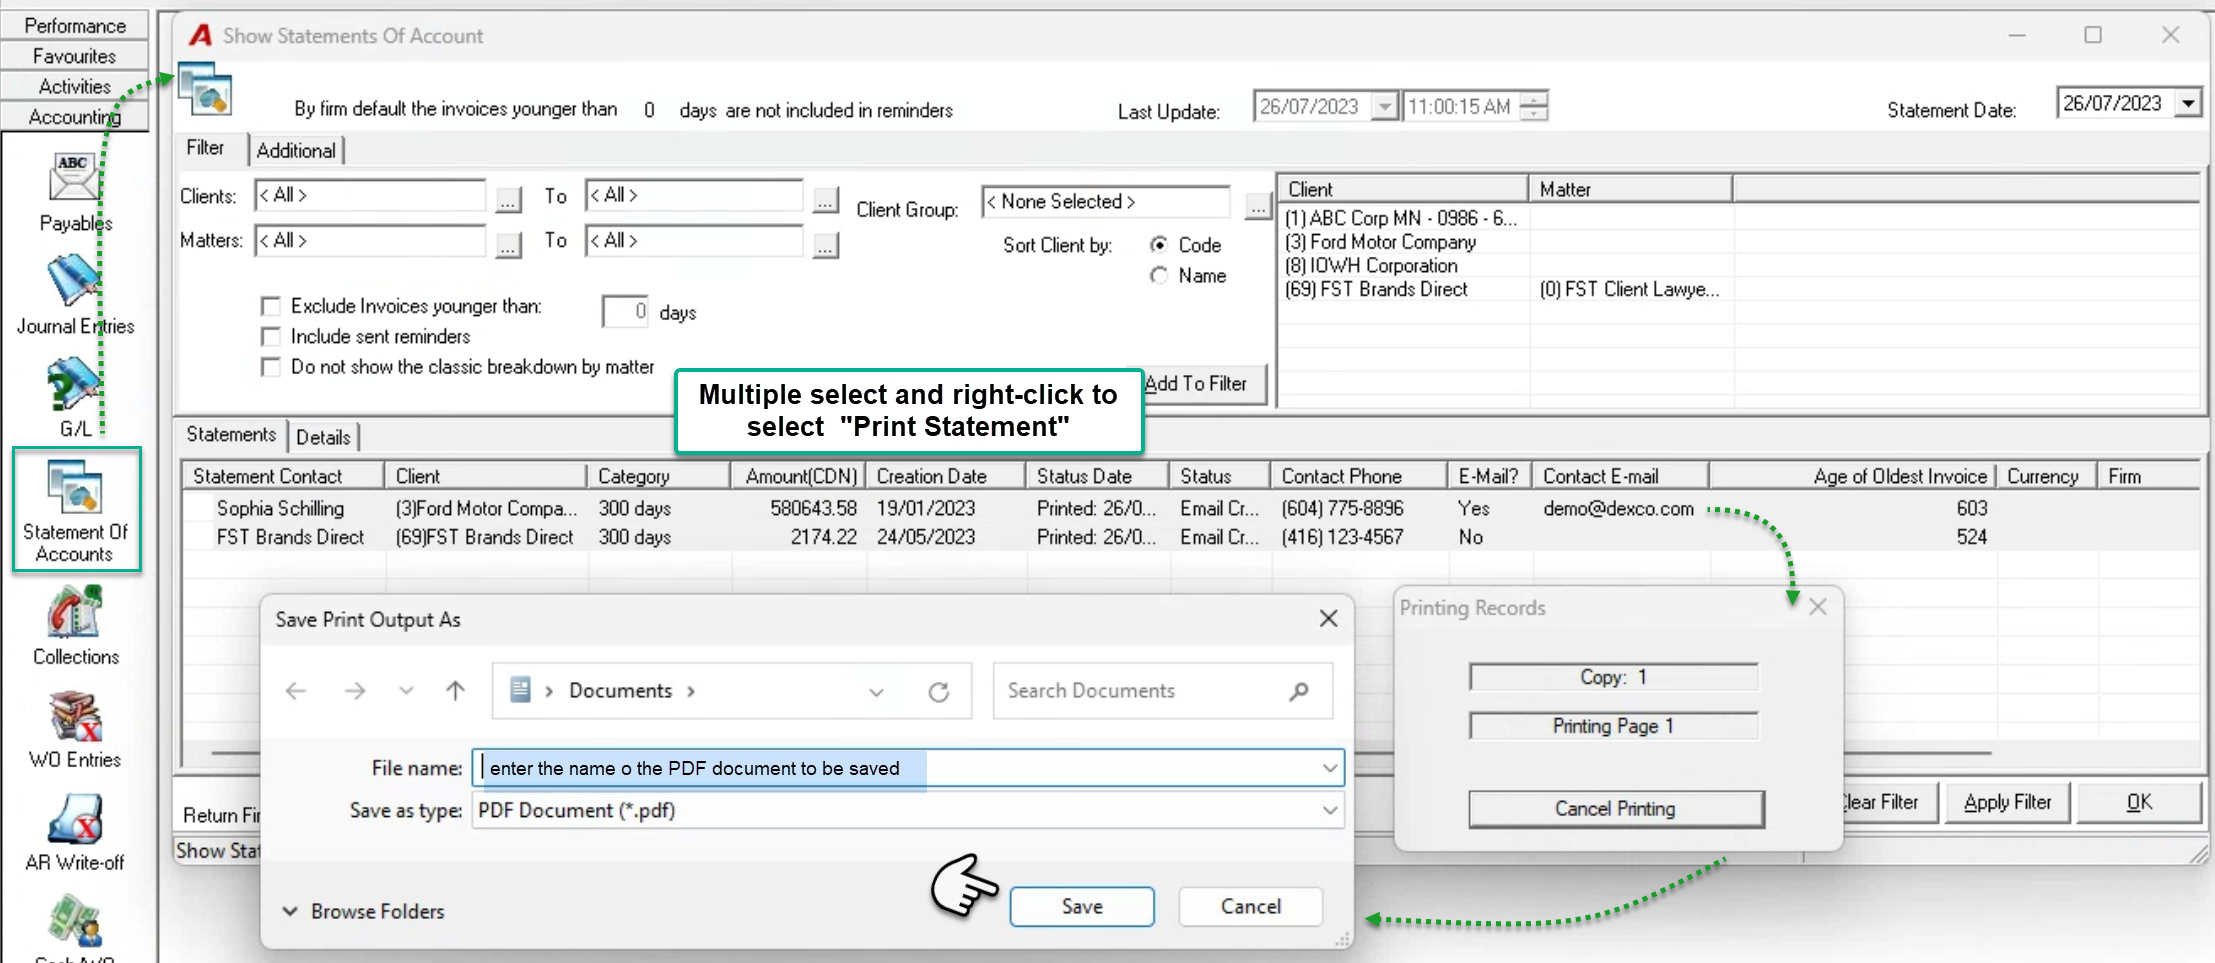2215x963 pixels.
Task: Check Exclude Invoices younger than
Action: [x=270, y=306]
